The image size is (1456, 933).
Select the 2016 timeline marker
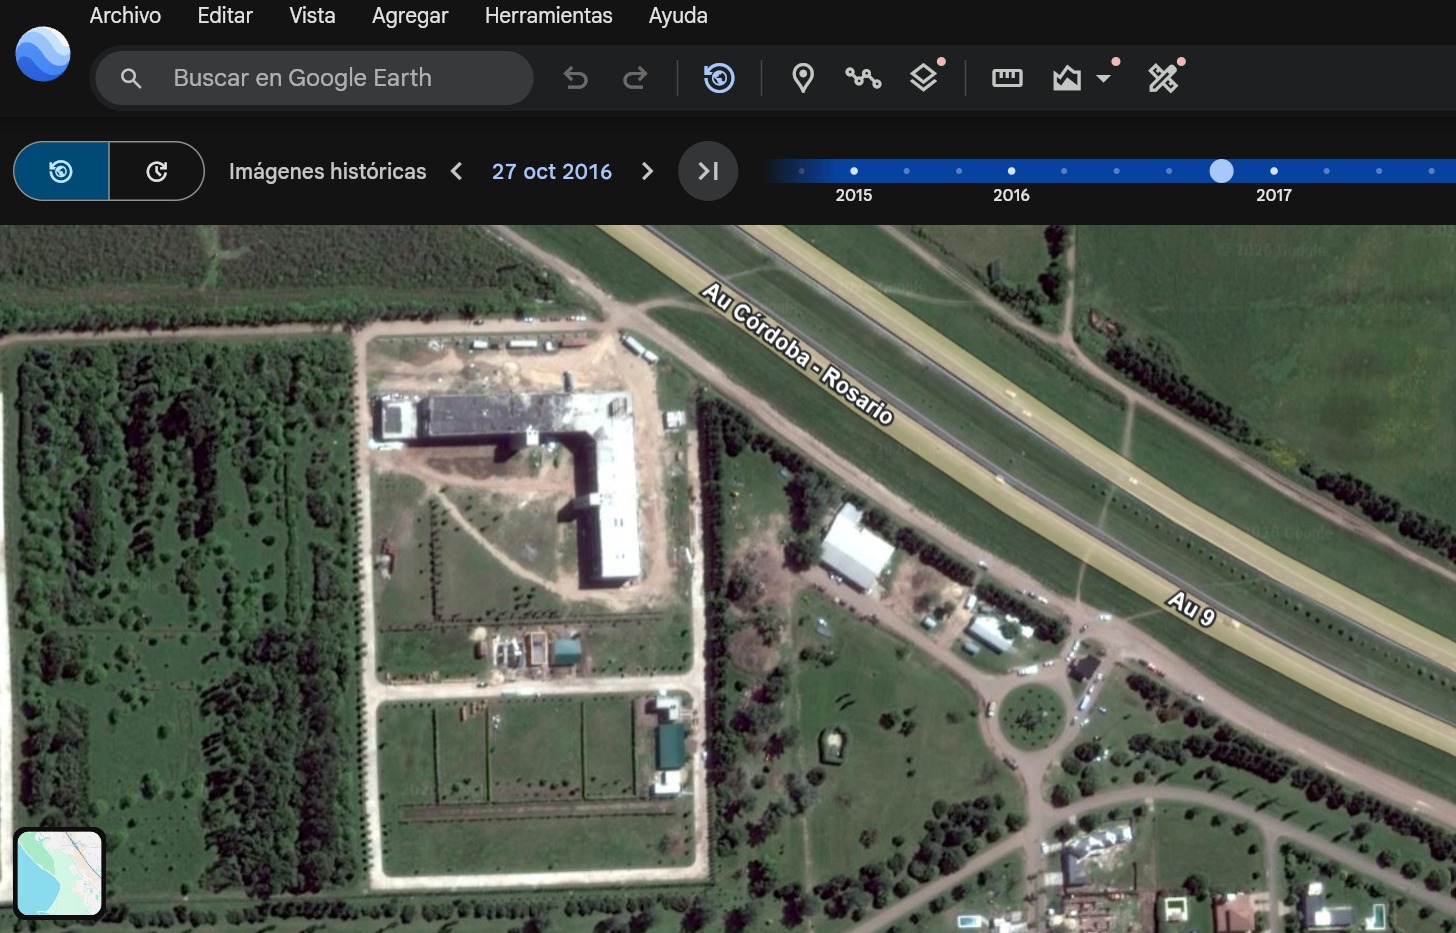tap(1011, 171)
